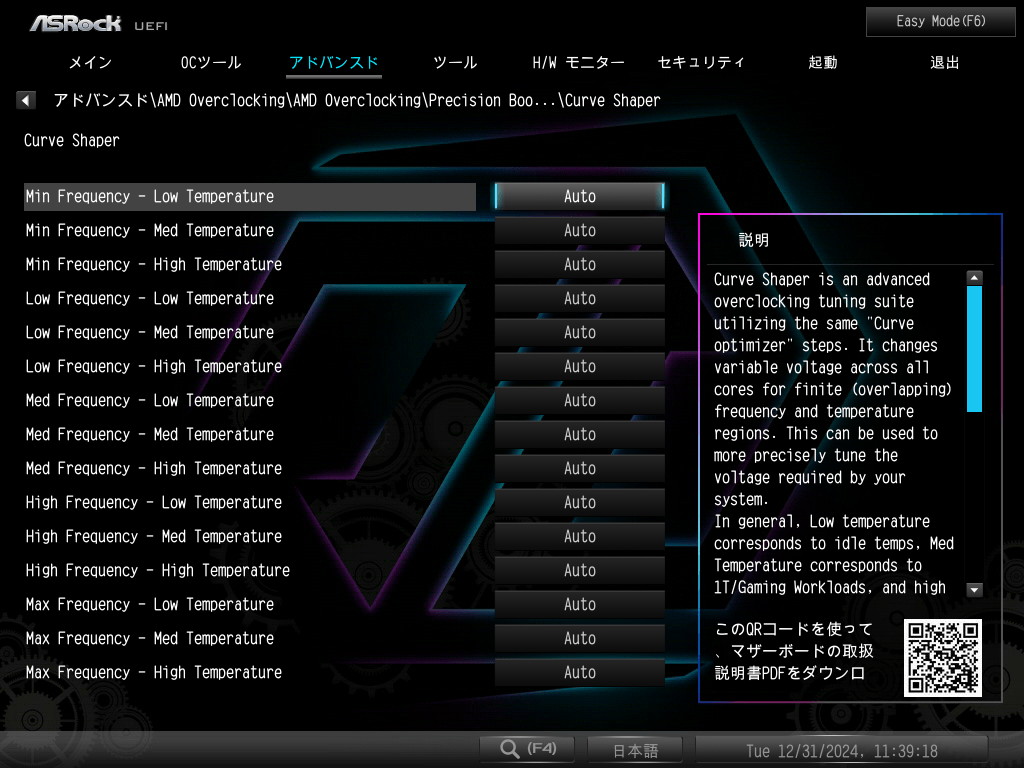
Task: Open the 起動 tab
Action: [822, 63]
